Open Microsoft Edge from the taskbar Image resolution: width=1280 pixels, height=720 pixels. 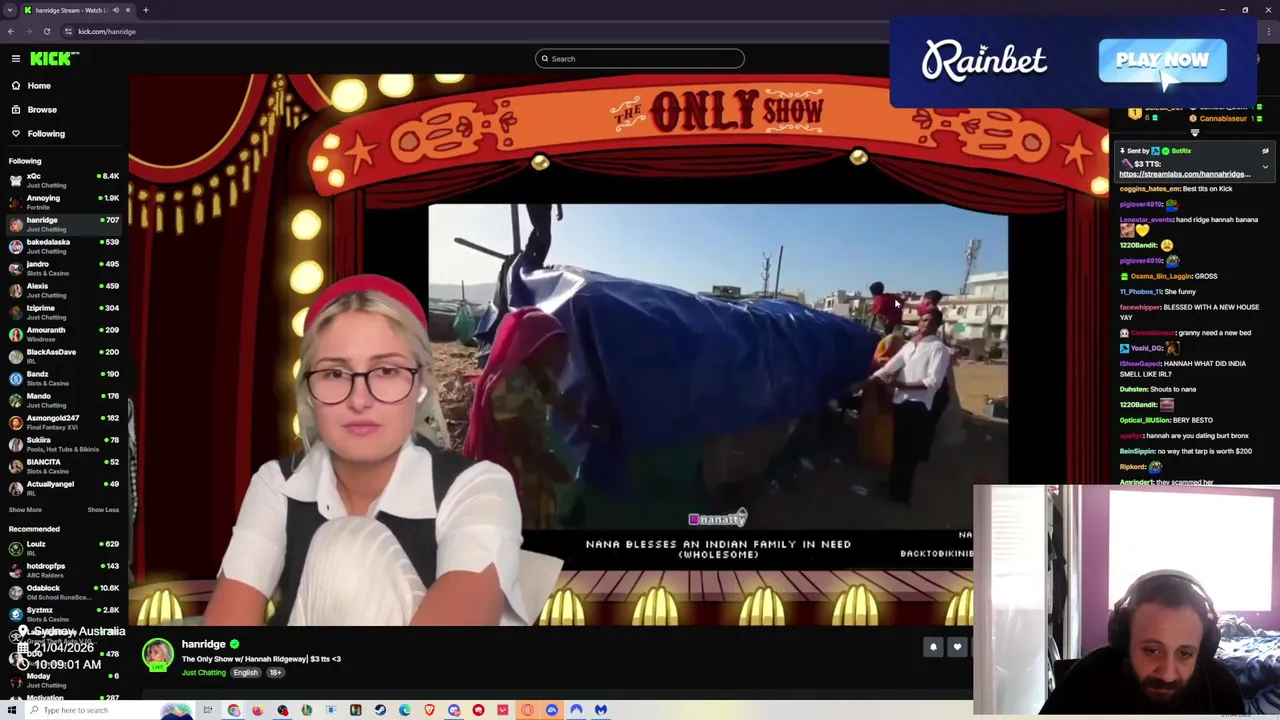pyautogui.click(x=404, y=710)
